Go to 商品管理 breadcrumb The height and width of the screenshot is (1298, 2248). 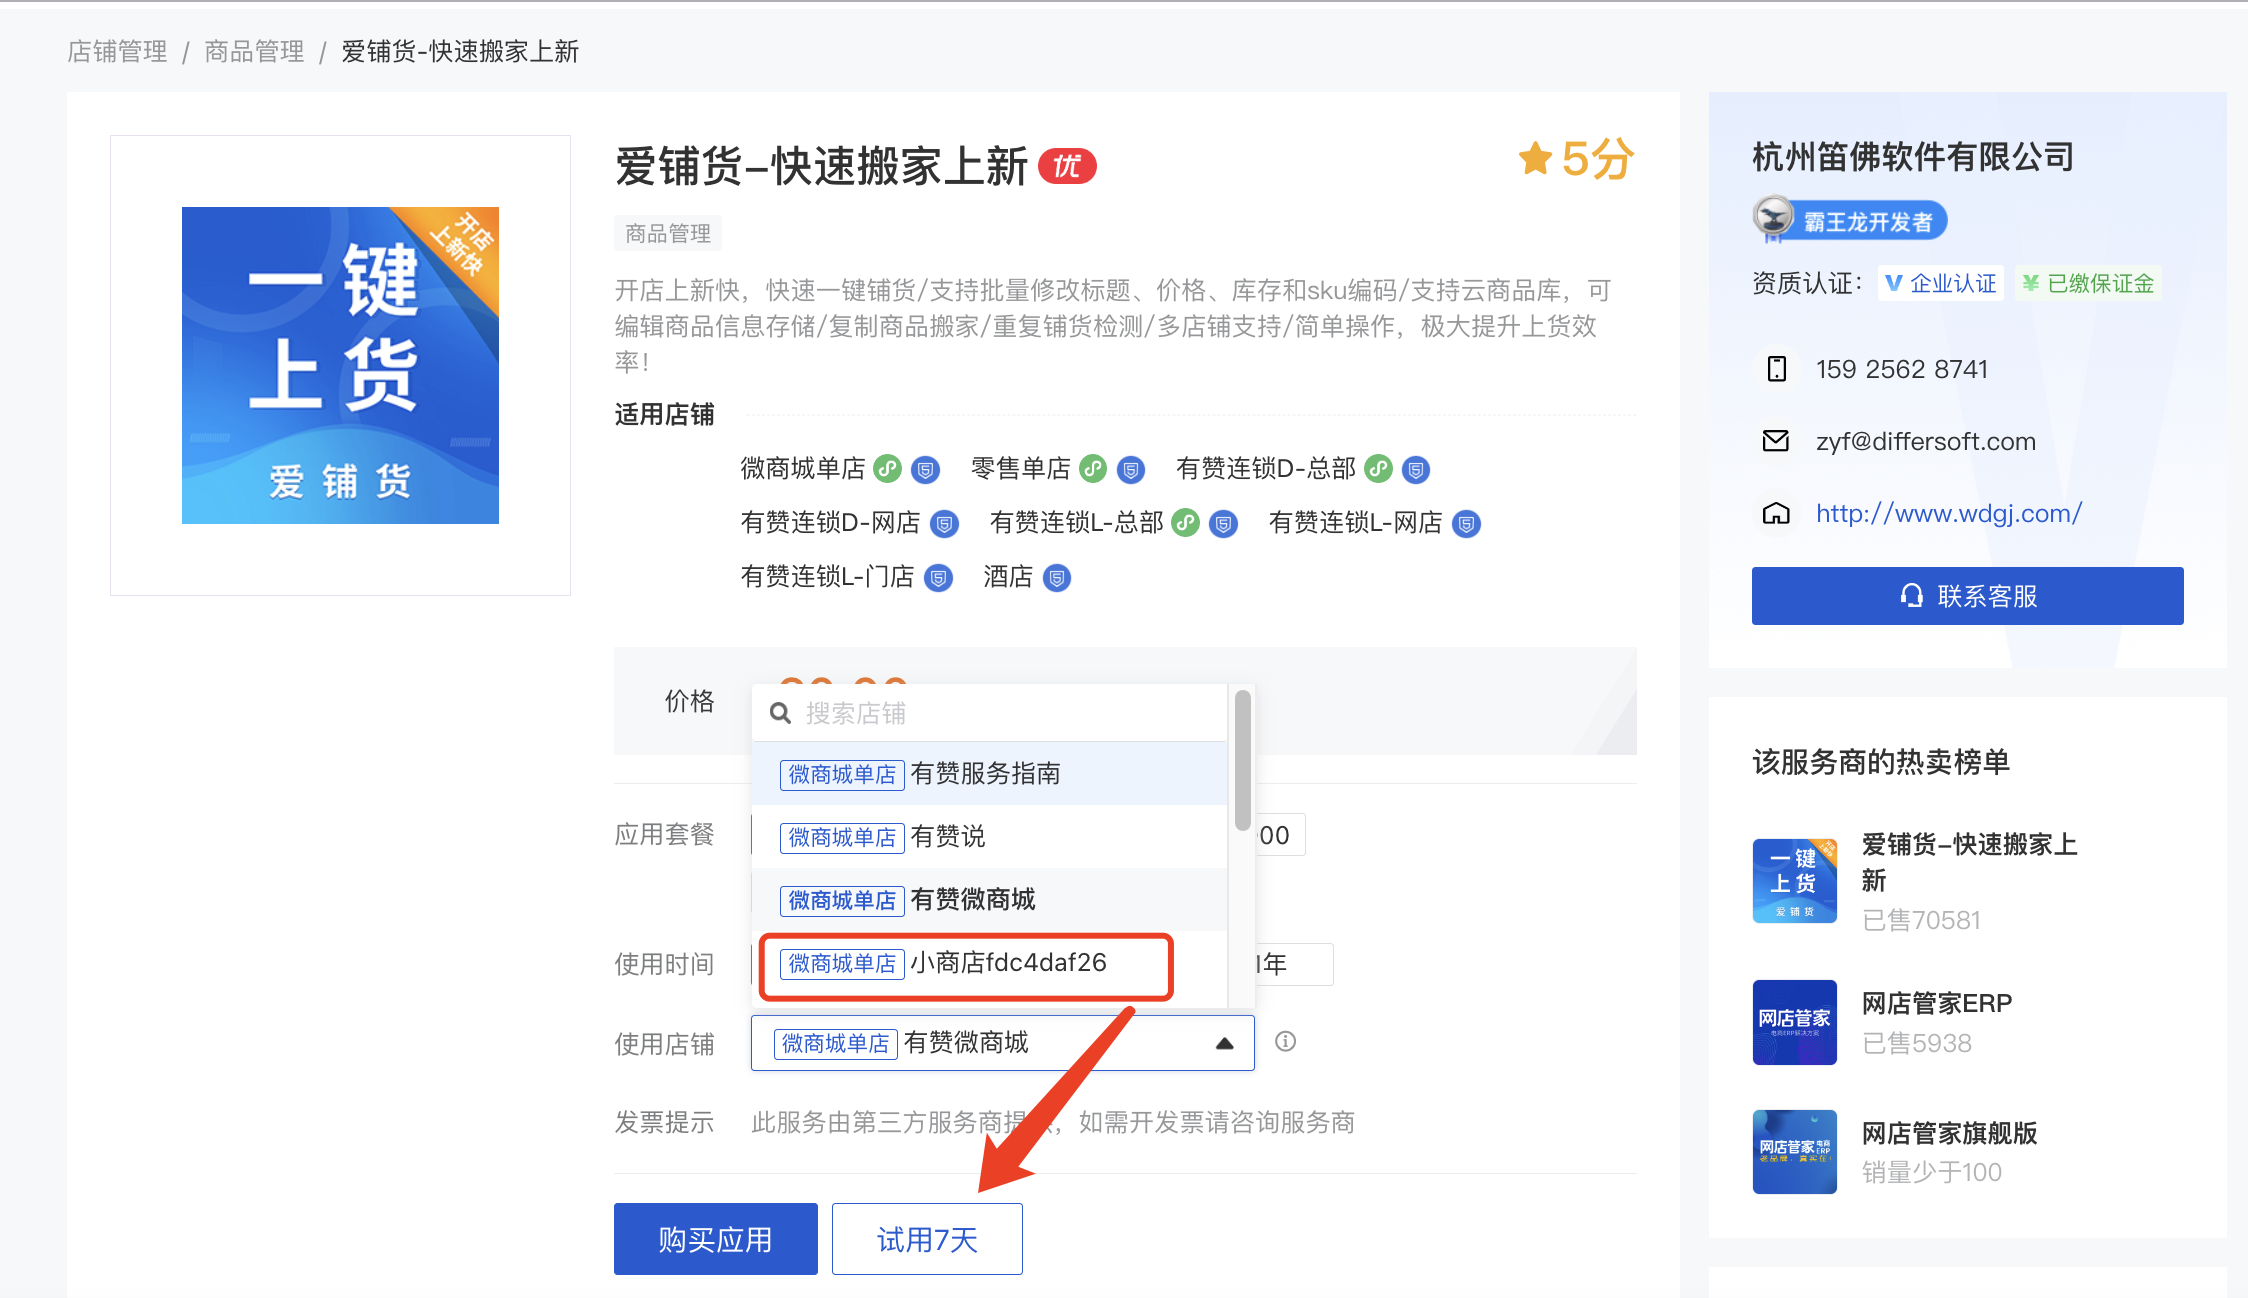click(254, 51)
